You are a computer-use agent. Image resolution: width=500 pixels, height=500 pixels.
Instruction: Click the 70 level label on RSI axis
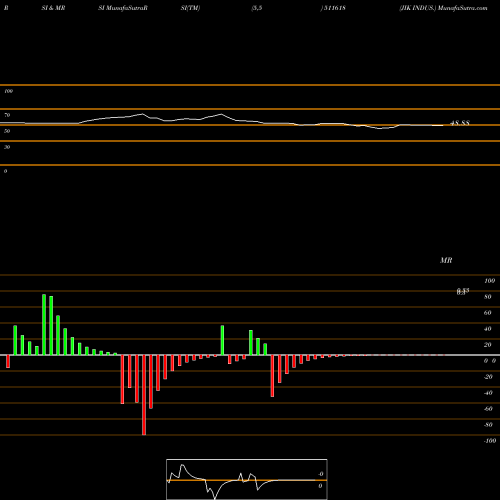7,115
